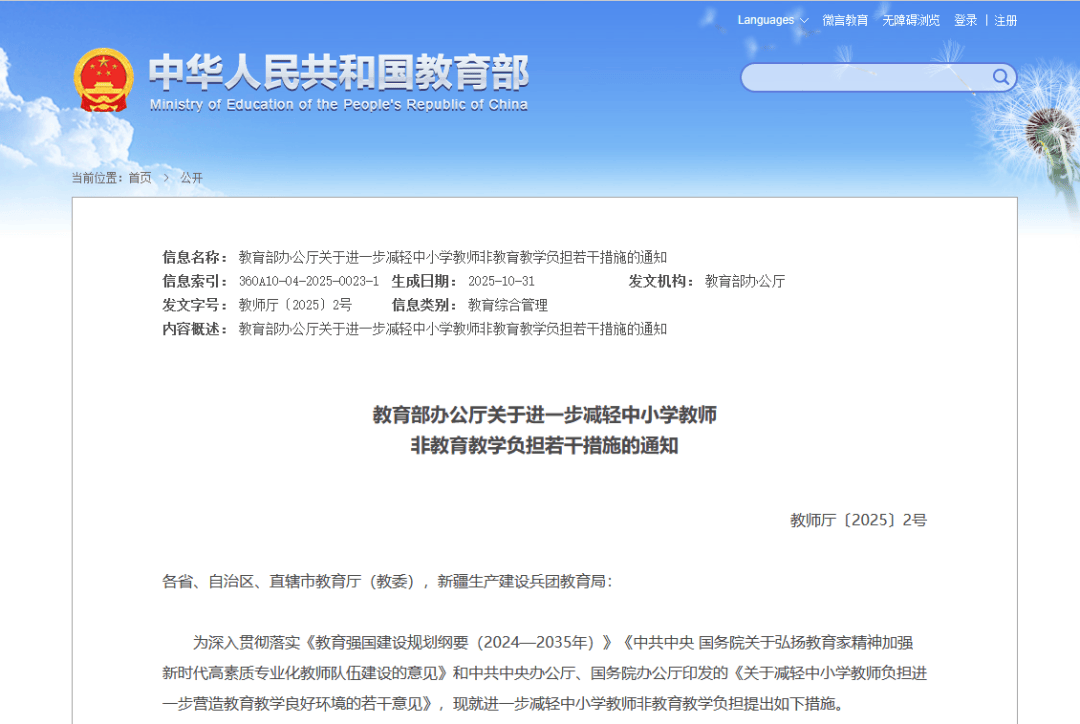
Task: Click the 登录 login link
Action: click(x=966, y=20)
